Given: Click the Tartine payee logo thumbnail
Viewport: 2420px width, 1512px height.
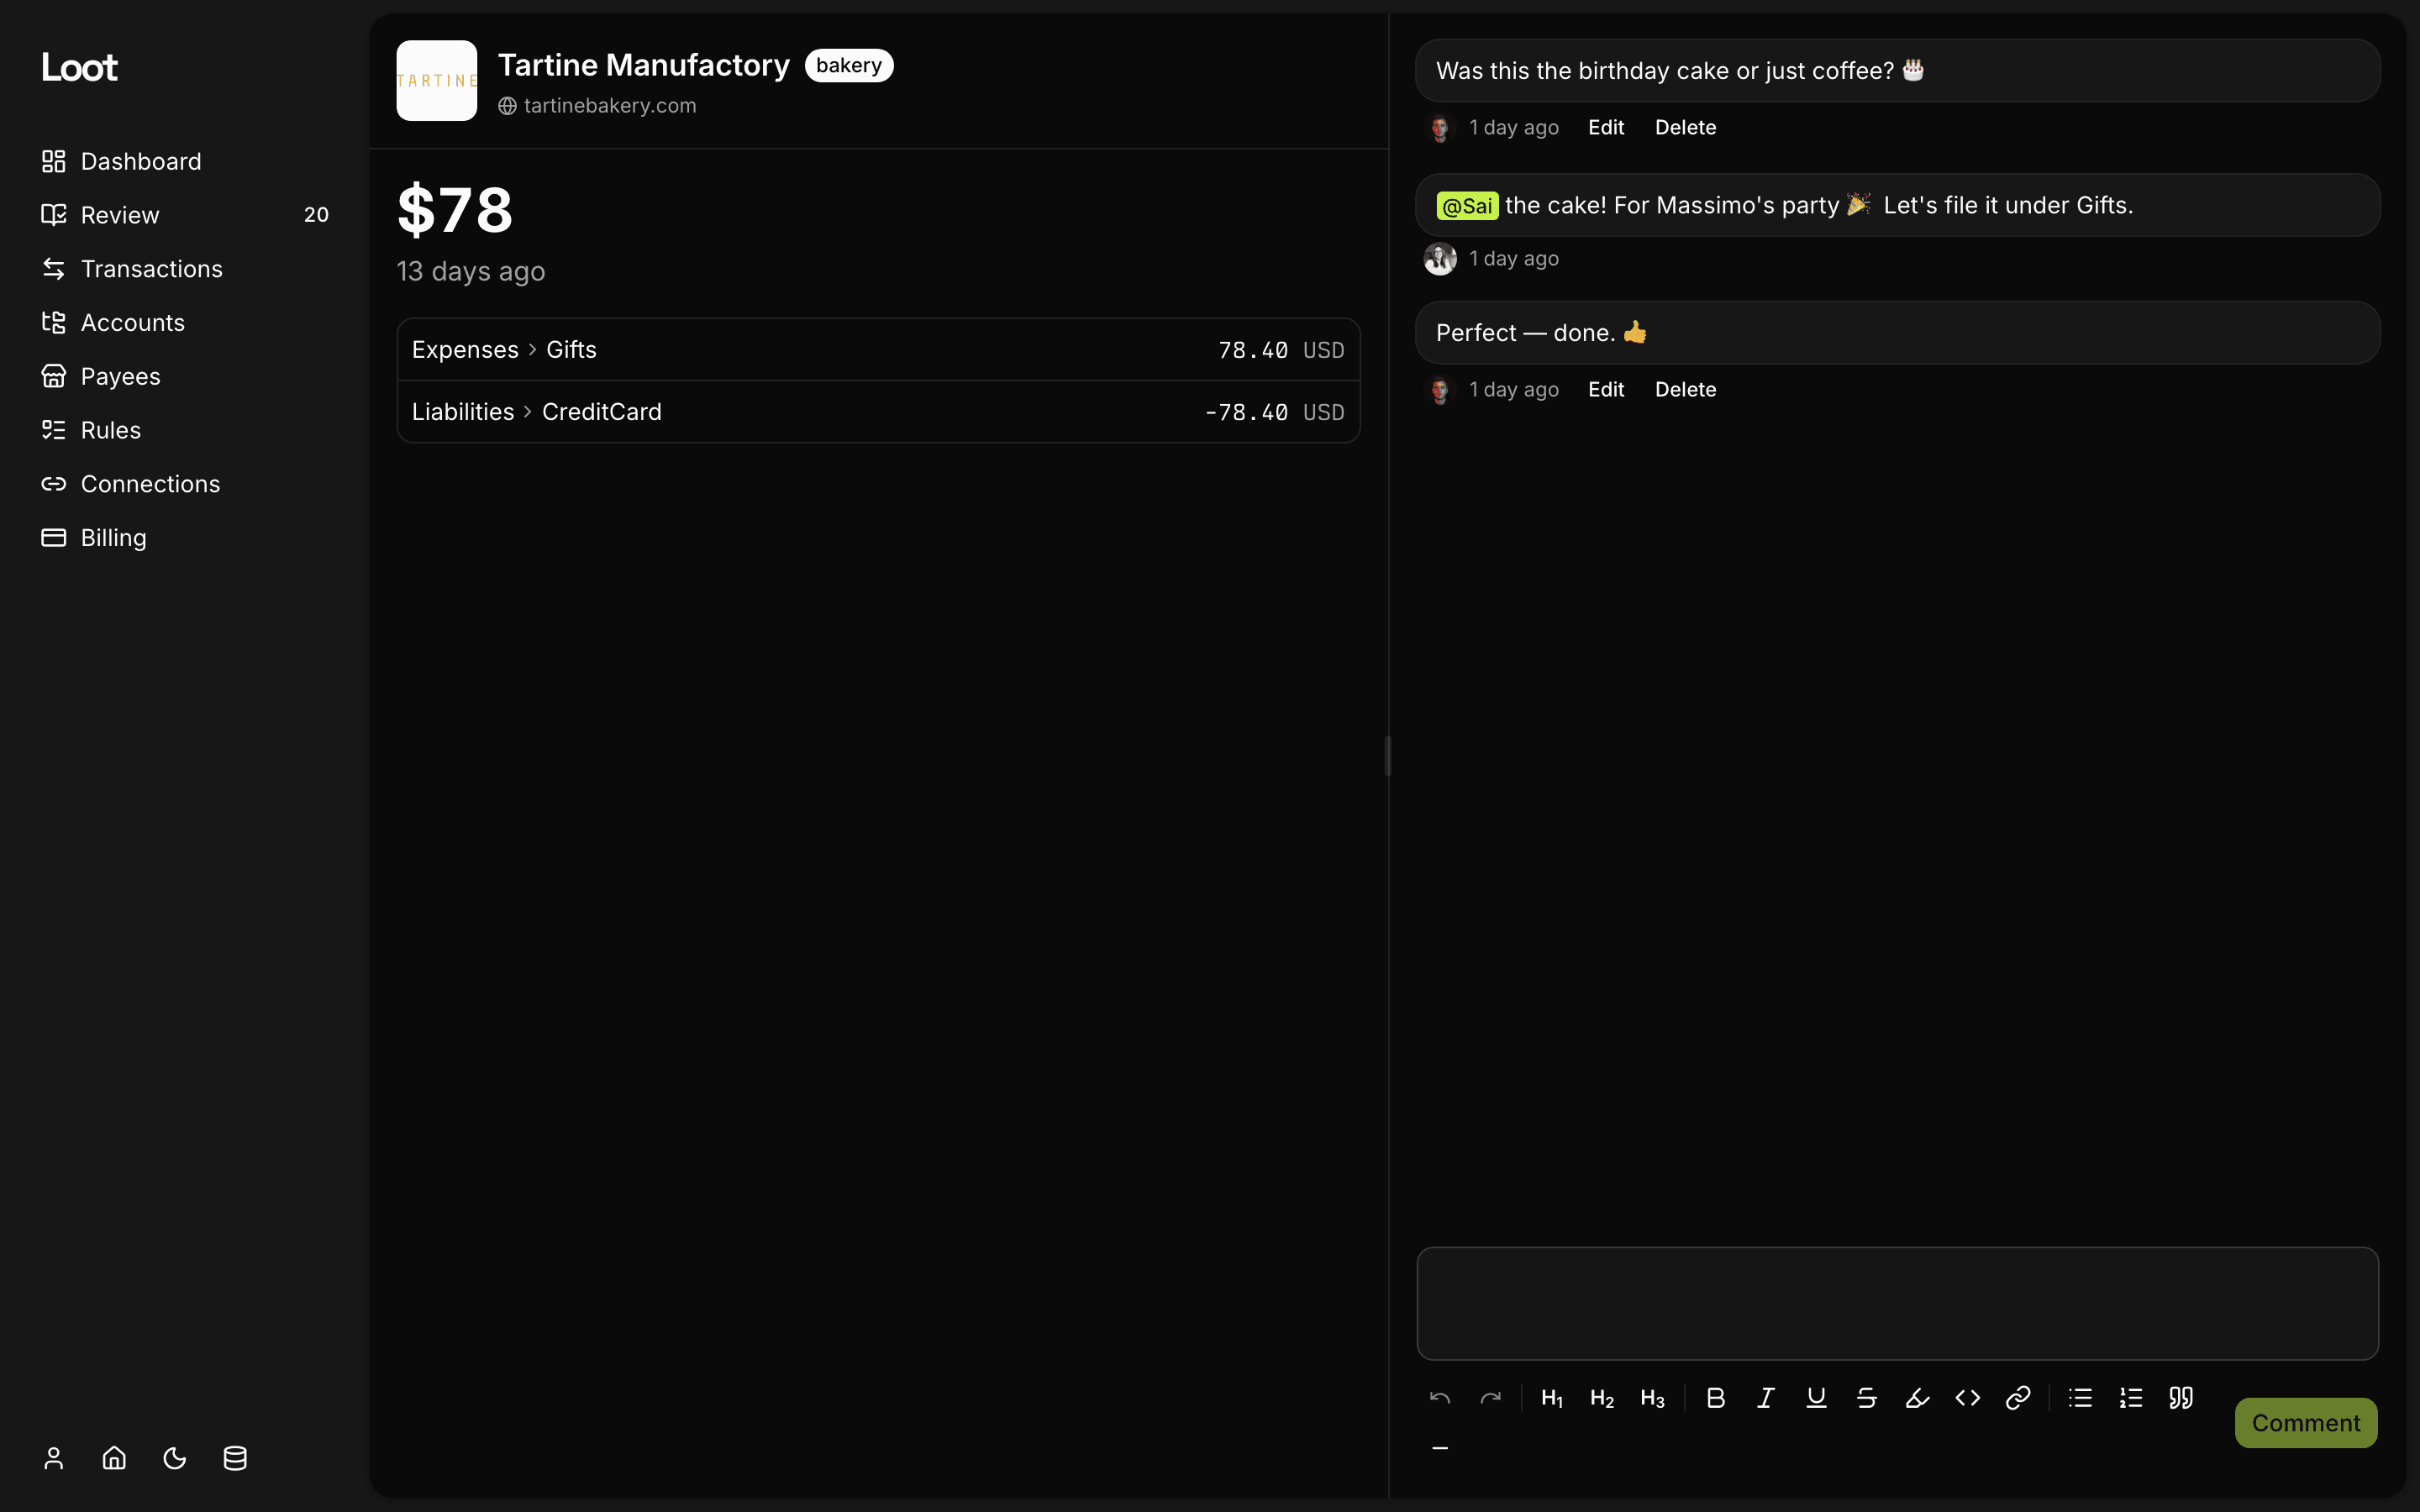Looking at the screenshot, I should [x=437, y=81].
